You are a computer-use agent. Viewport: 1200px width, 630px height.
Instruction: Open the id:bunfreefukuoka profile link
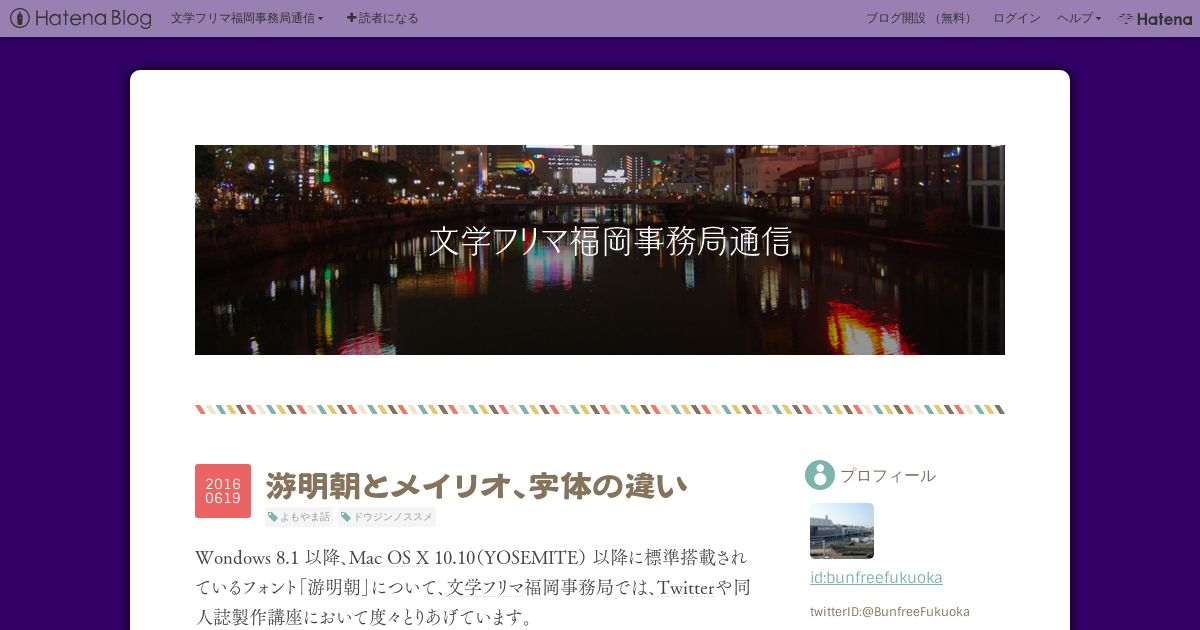[x=876, y=578]
